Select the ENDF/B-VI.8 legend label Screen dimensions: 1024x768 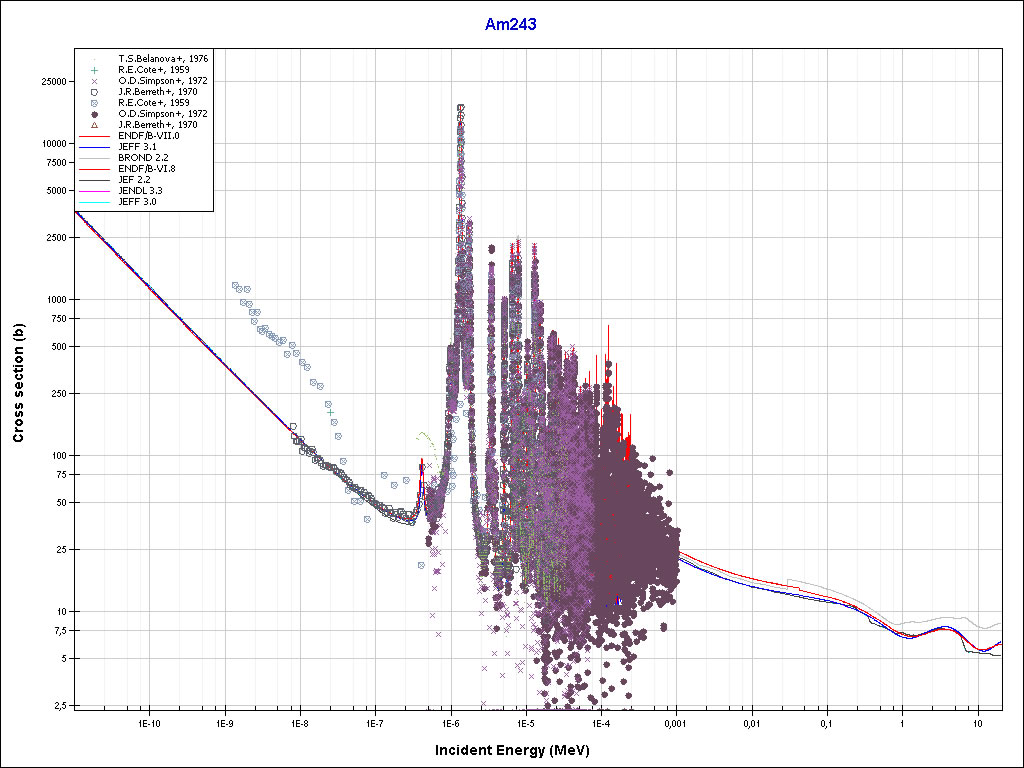click(x=146, y=169)
